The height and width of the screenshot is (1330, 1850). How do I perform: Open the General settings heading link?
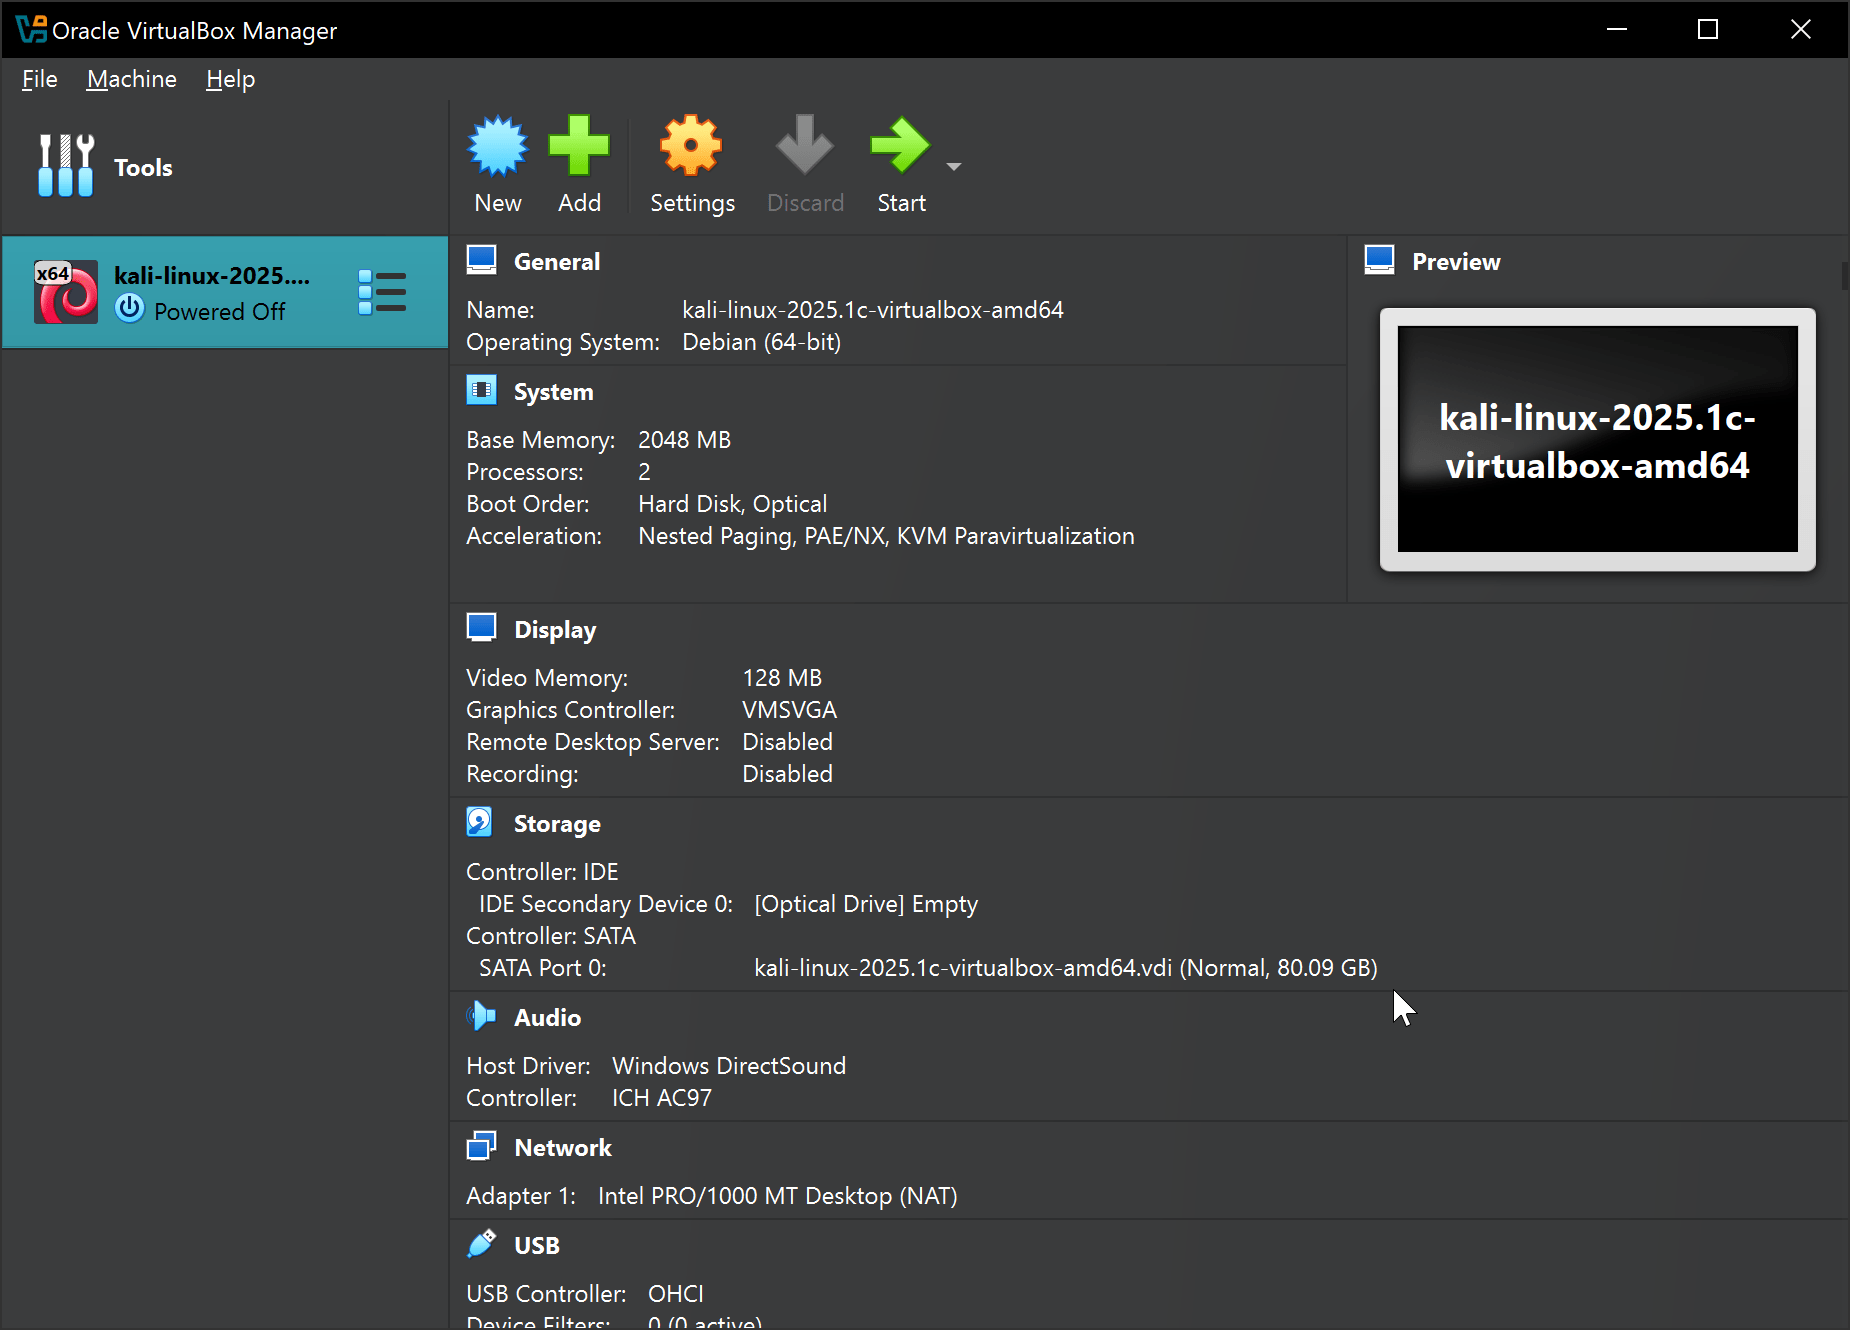click(557, 262)
